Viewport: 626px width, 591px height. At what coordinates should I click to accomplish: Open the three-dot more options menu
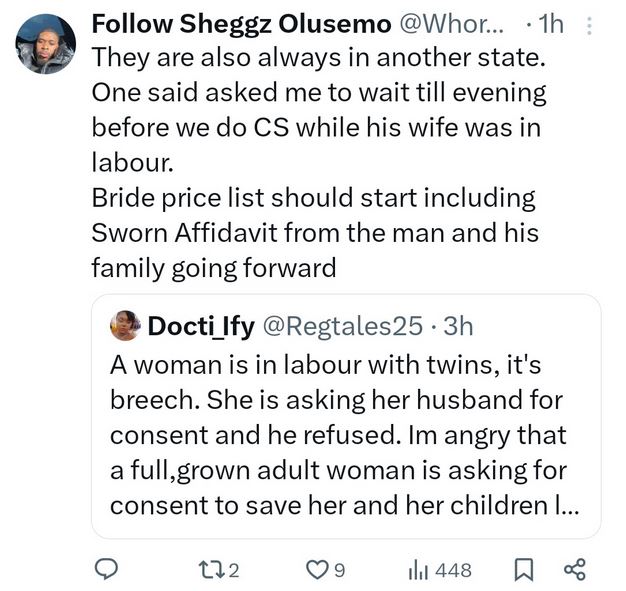click(589, 25)
